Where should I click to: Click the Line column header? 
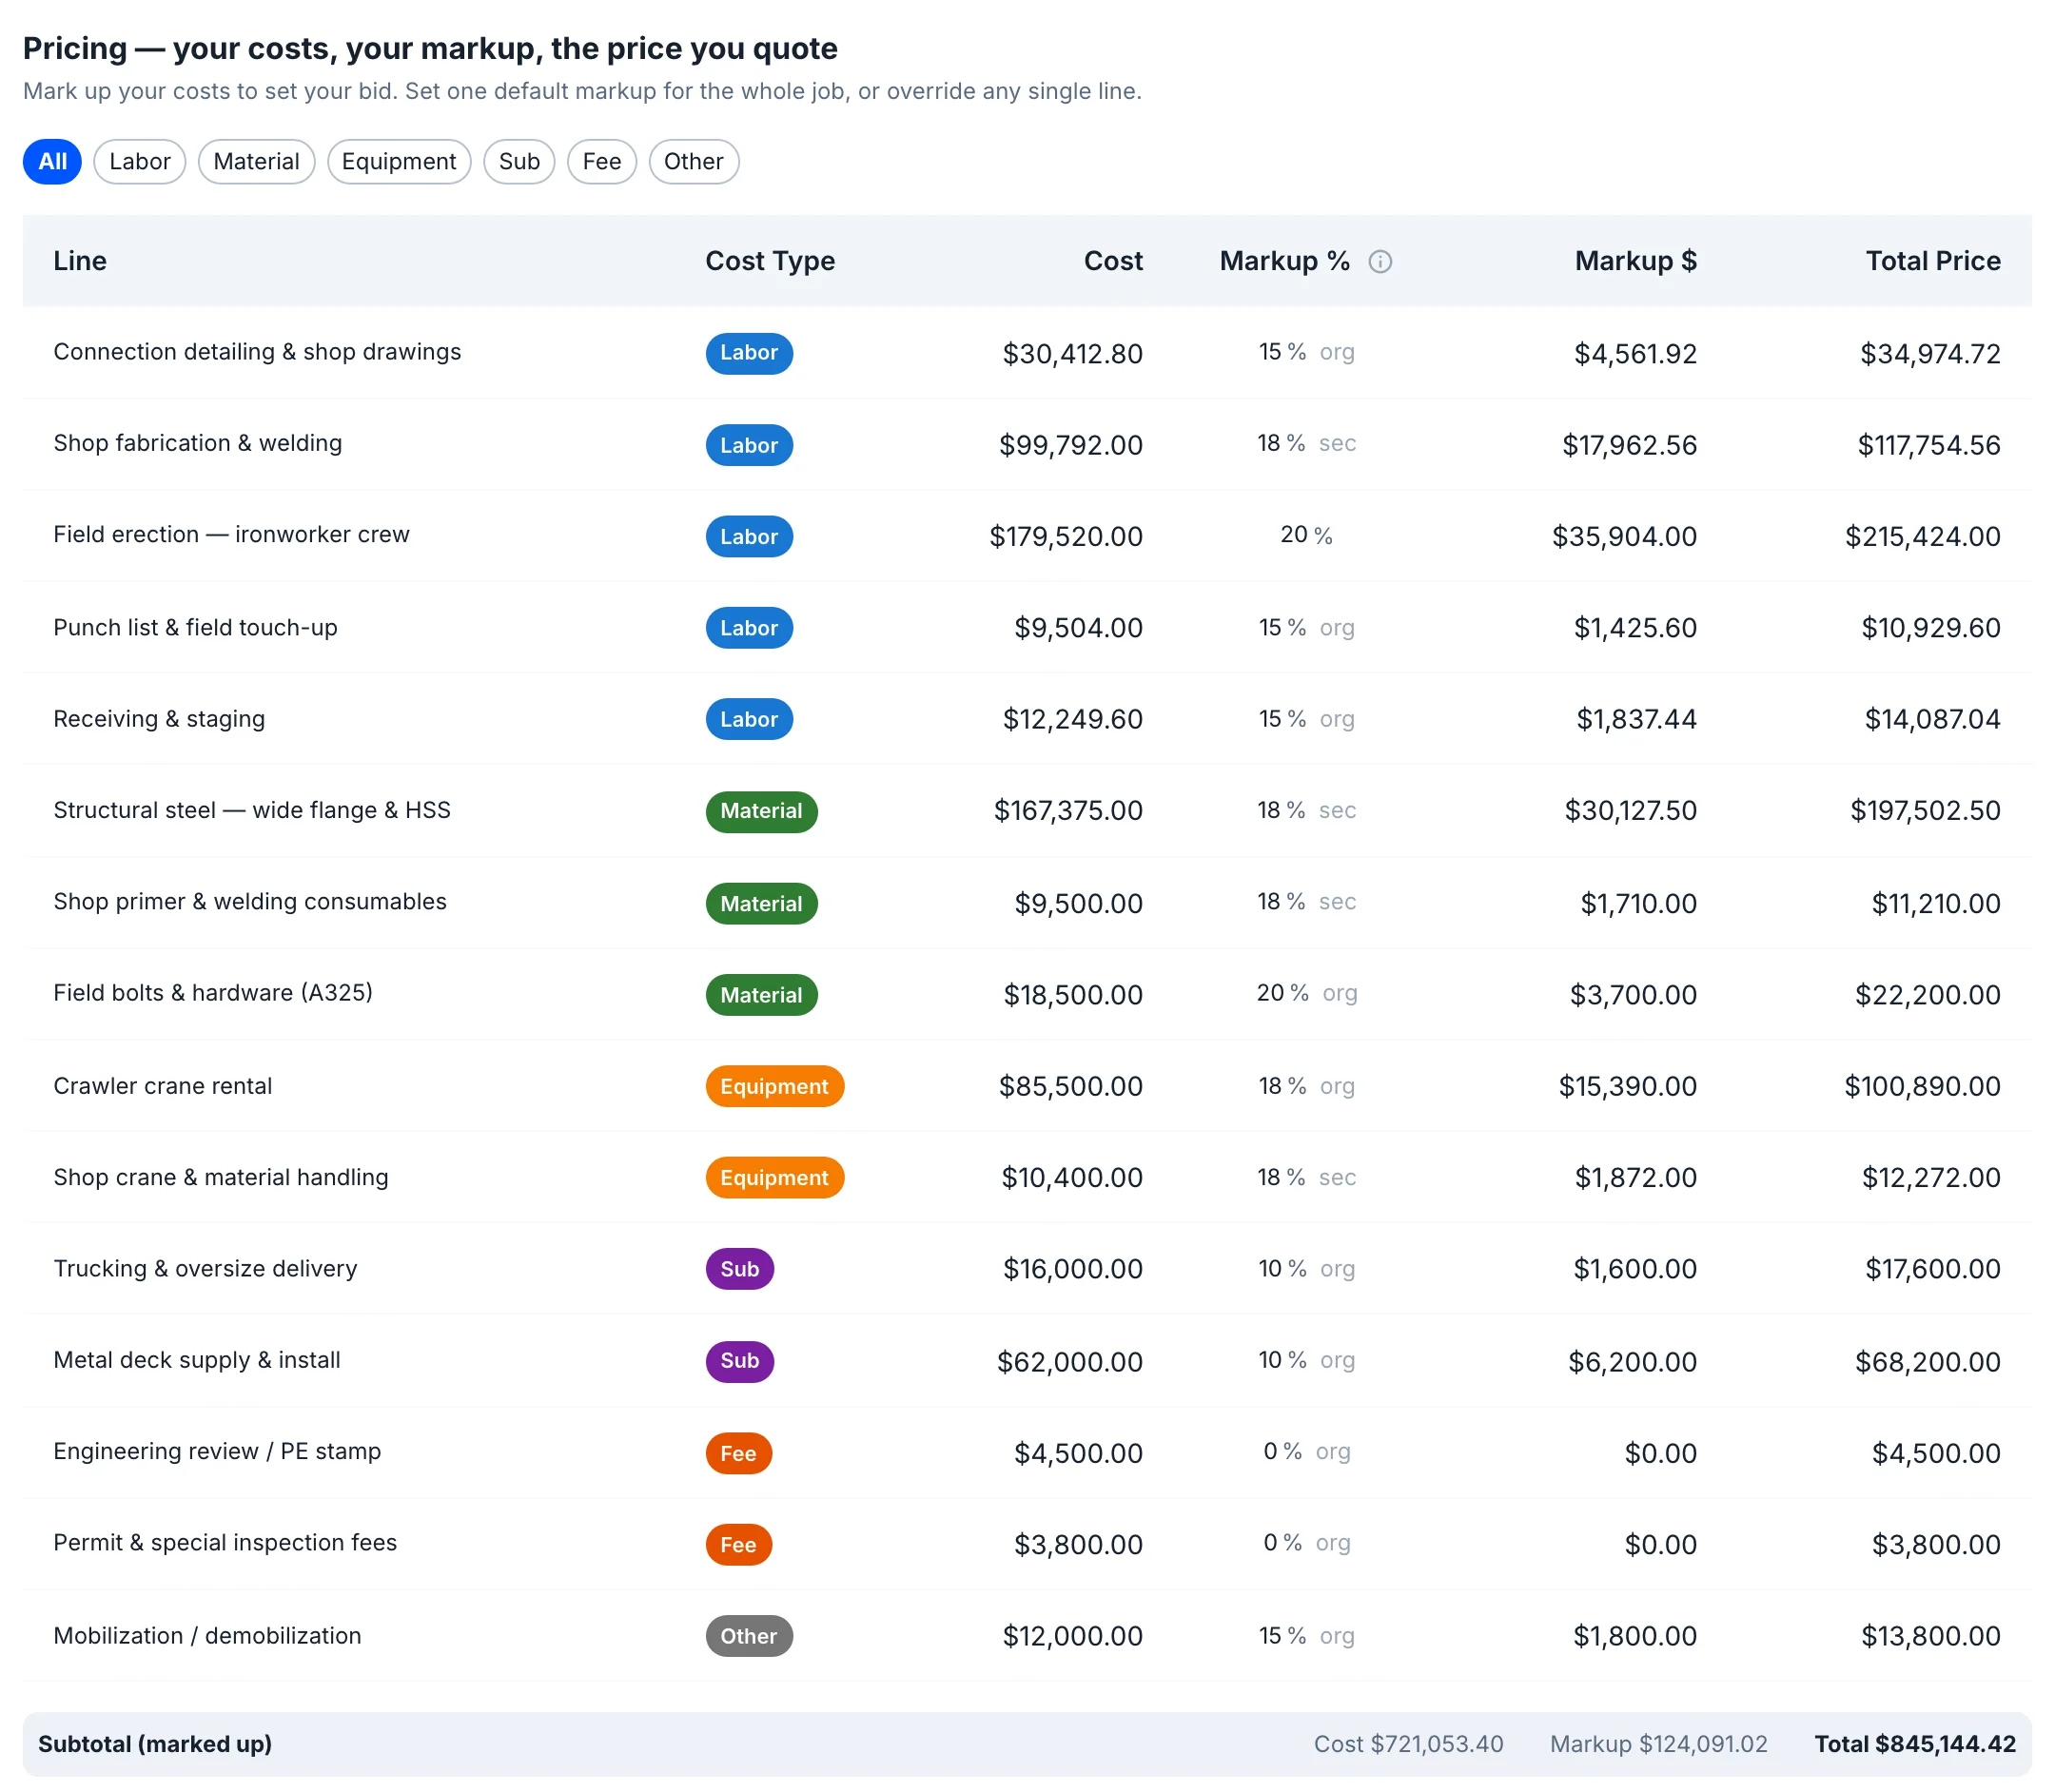pyautogui.click(x=80, y=261)
